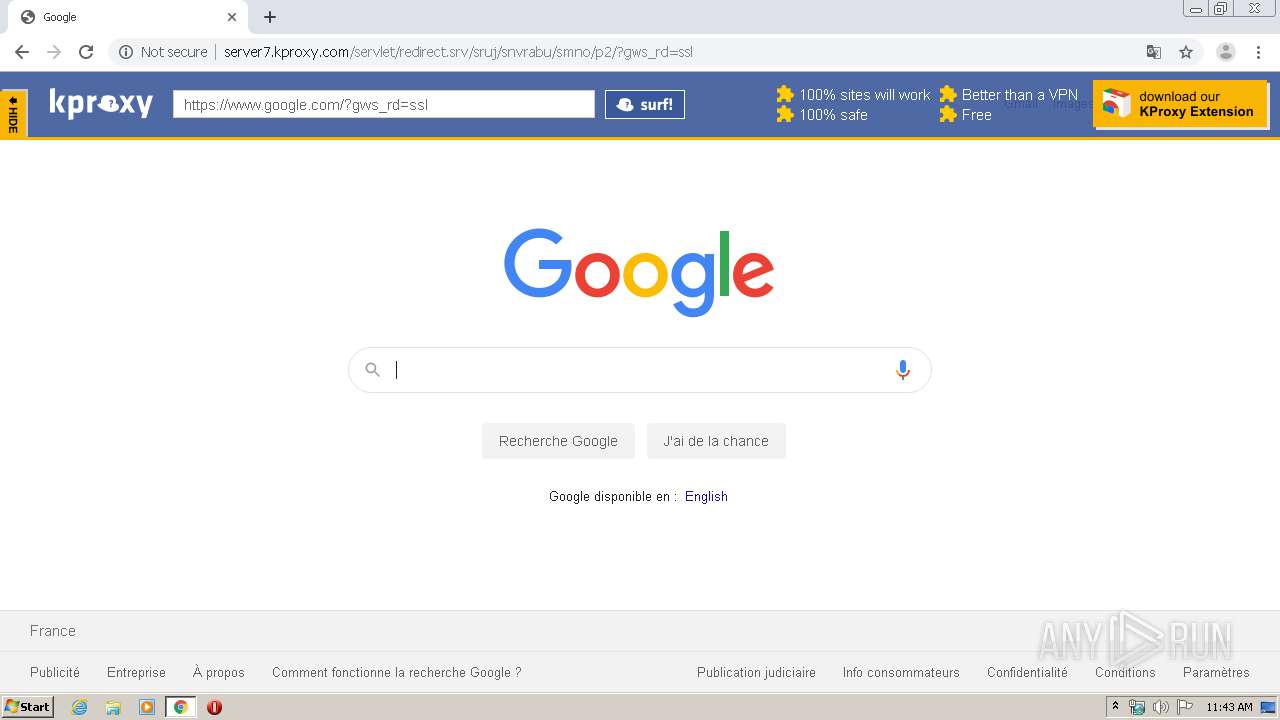This screenshot has width=1280, height=720.
Task: Hide the KProxy bar with HIDE tab
Action: (x=13, y=114)
